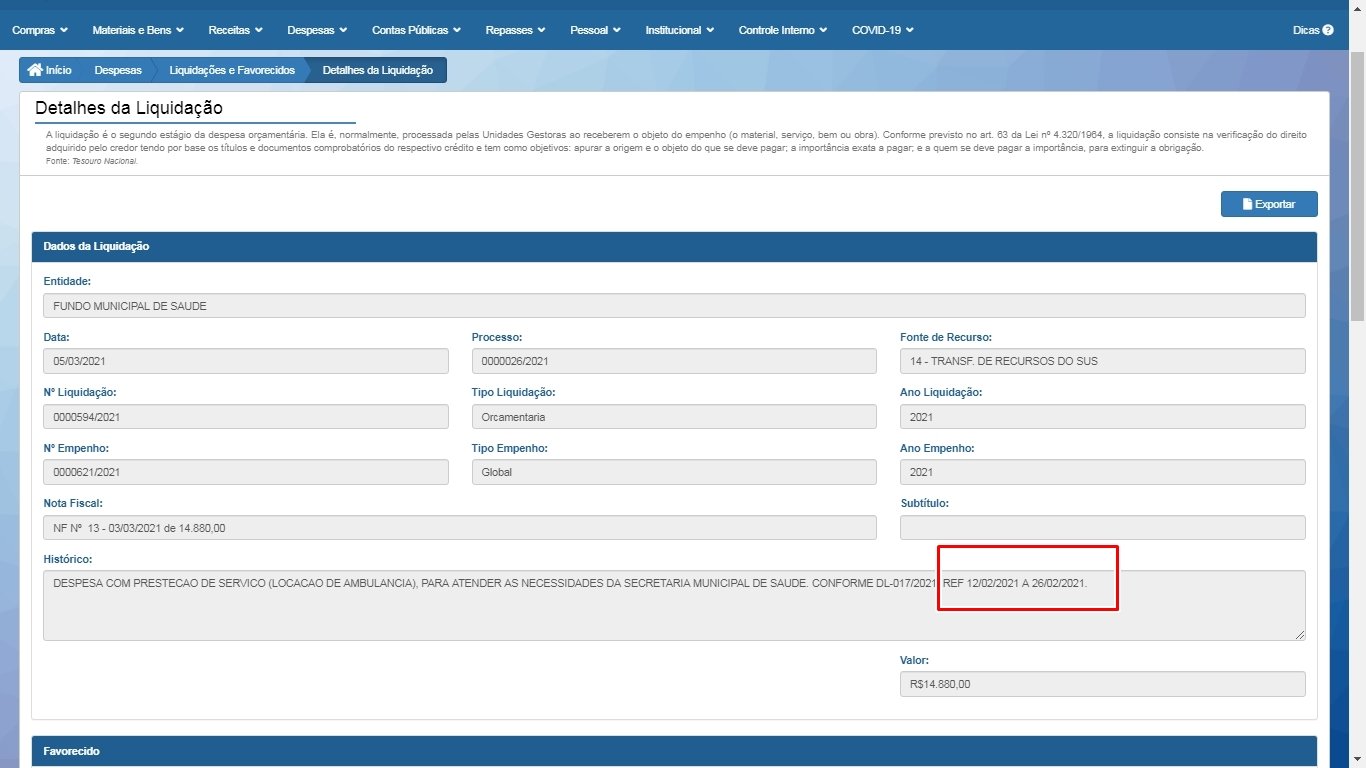This screenshot has width=1366, height=768.
Task: Expand the Repasses menu
Action: point(515,30)
